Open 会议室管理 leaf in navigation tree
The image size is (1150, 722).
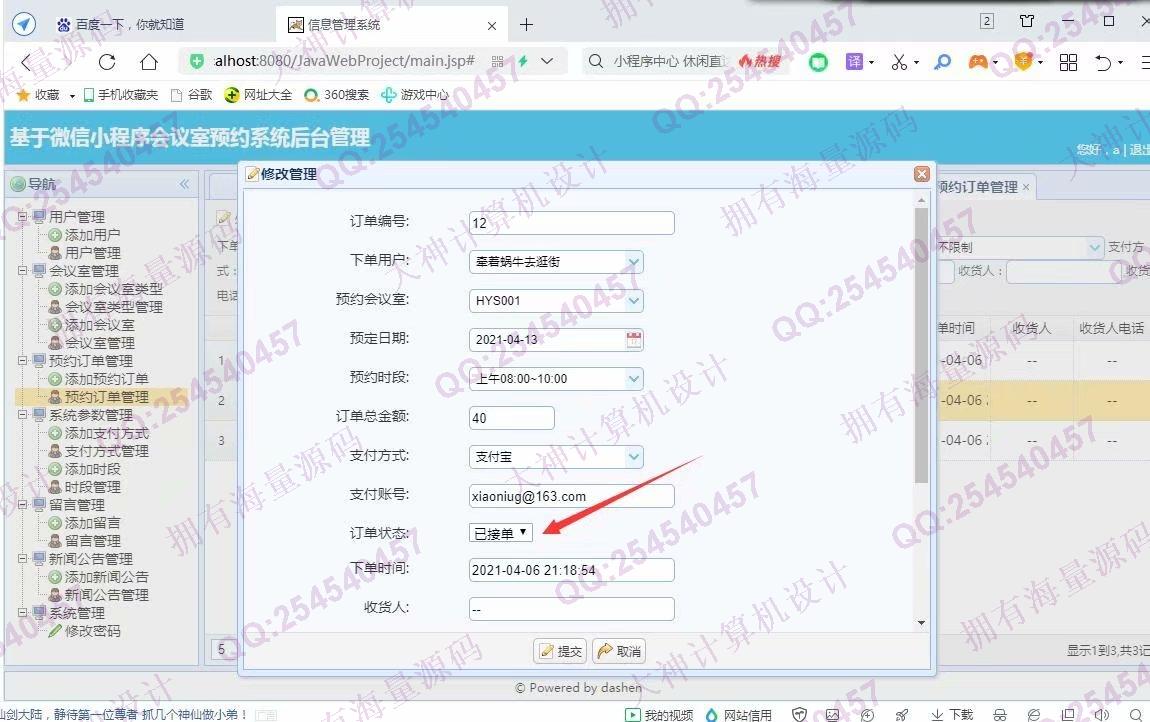92,343
